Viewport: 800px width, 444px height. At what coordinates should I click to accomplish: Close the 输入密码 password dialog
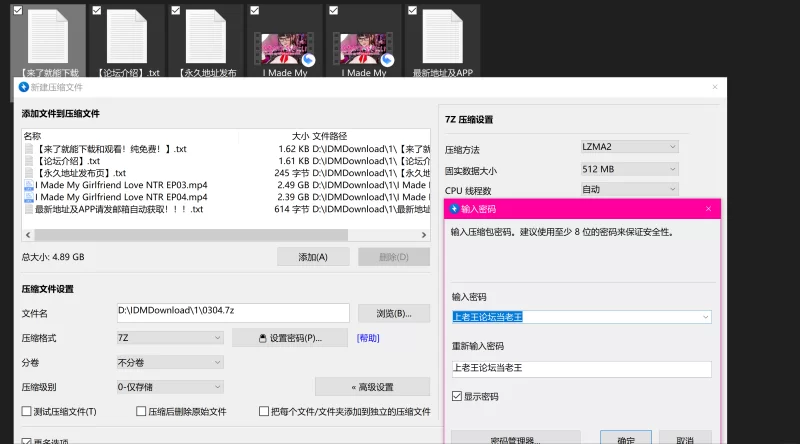[708, 209]
